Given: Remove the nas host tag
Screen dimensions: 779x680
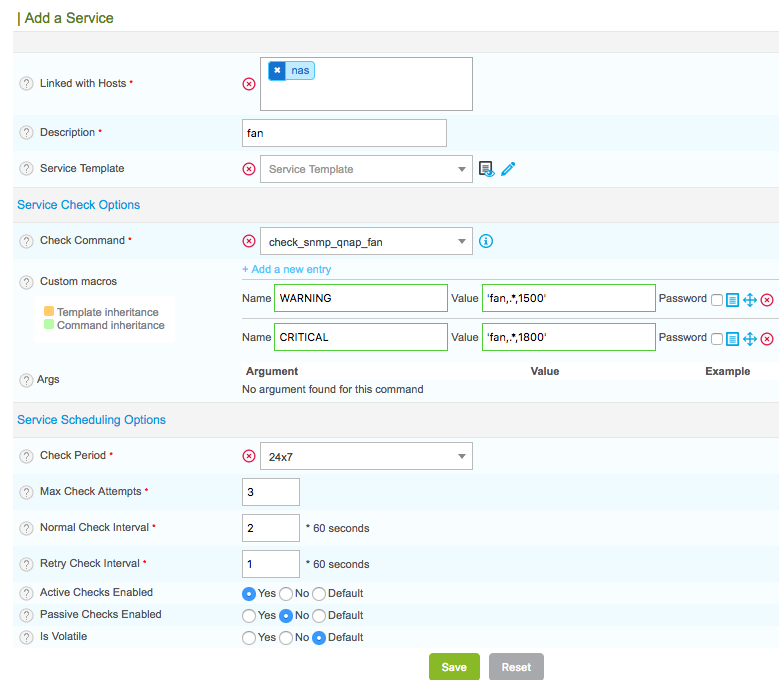Looking at the screenshot, I should pyautogui.click(x=277, y=71).
